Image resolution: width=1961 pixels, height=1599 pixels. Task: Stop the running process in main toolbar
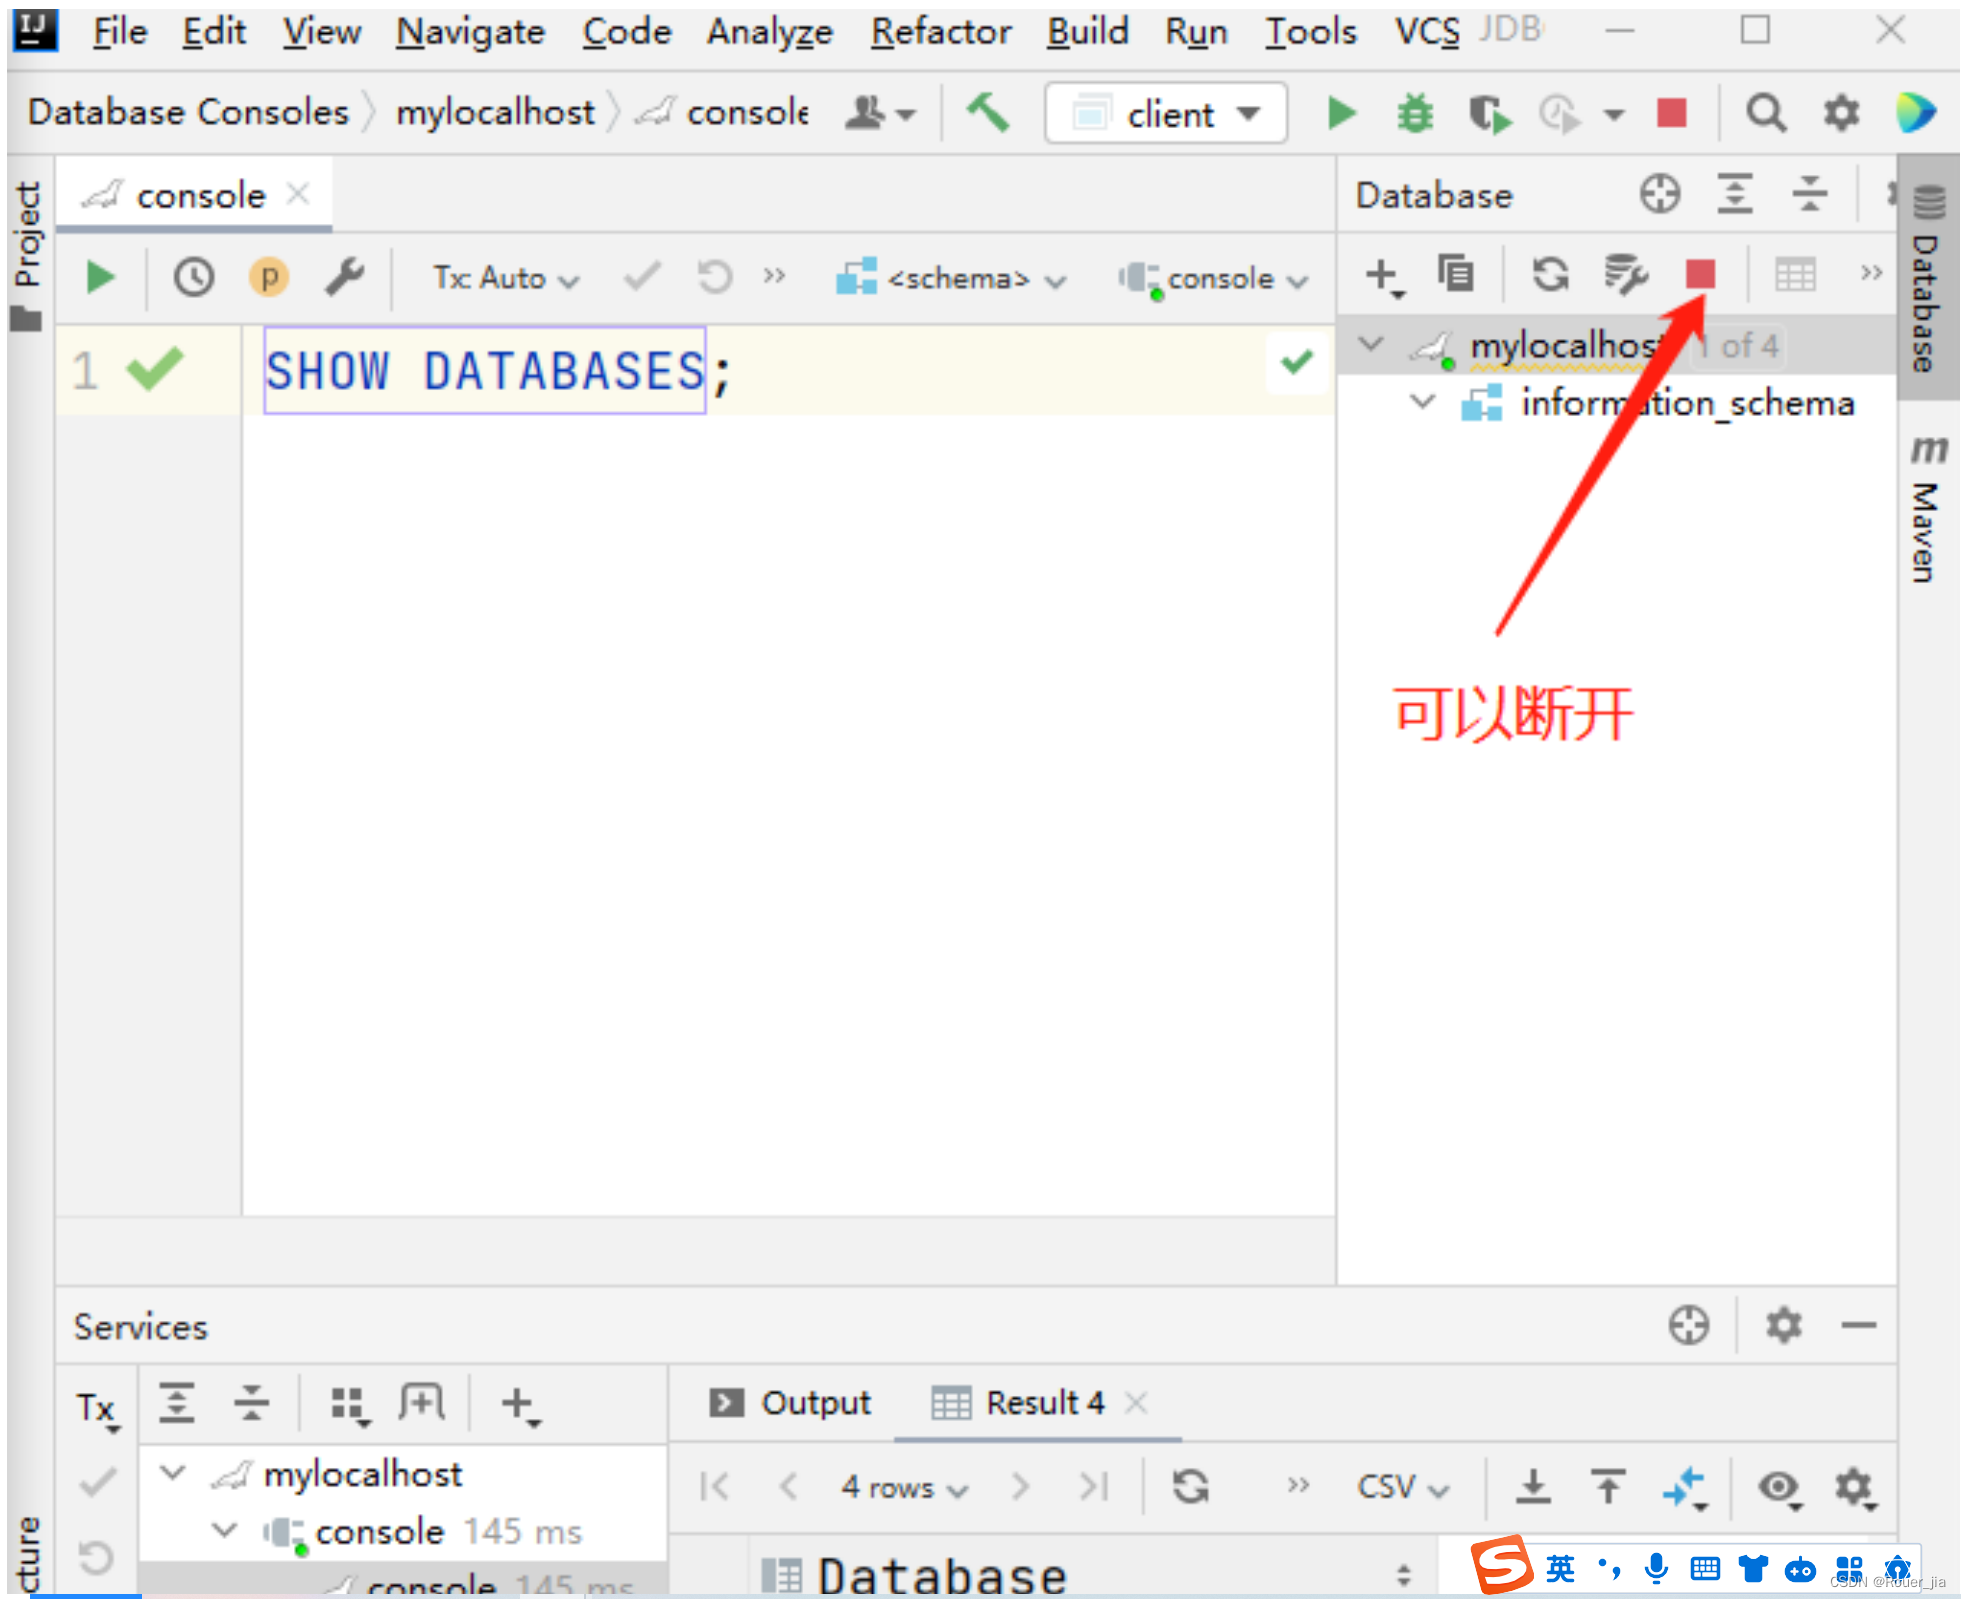click(1671, 113)
